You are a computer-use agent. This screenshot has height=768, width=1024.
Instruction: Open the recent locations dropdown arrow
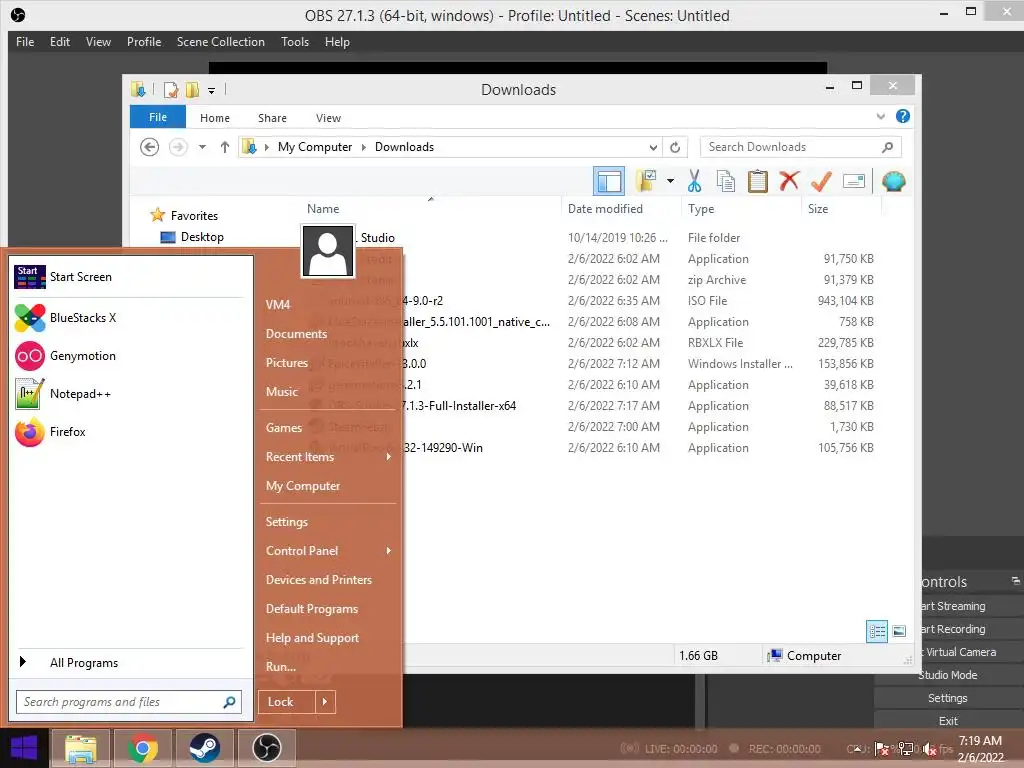point(202,147)
